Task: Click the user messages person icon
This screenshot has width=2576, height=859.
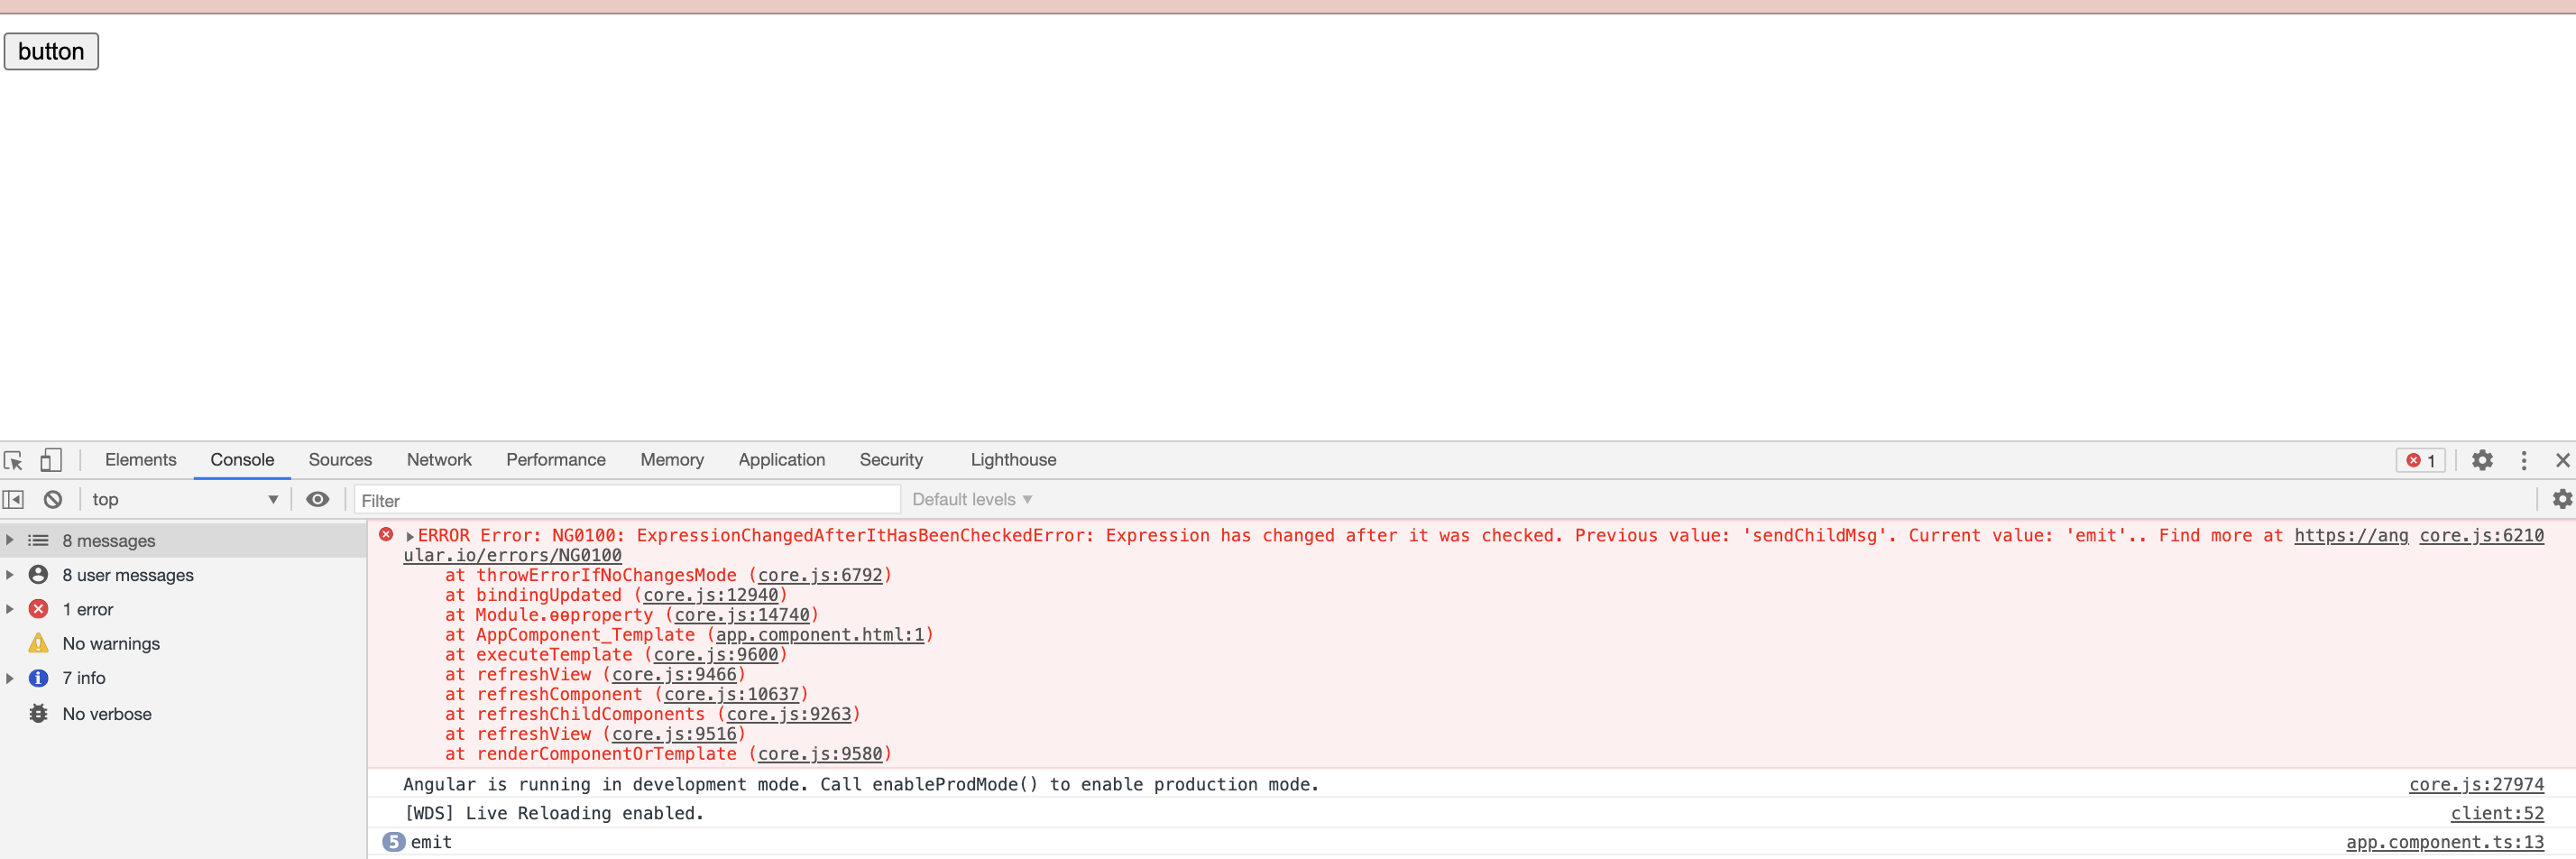Action: click(x=38, y=574)
